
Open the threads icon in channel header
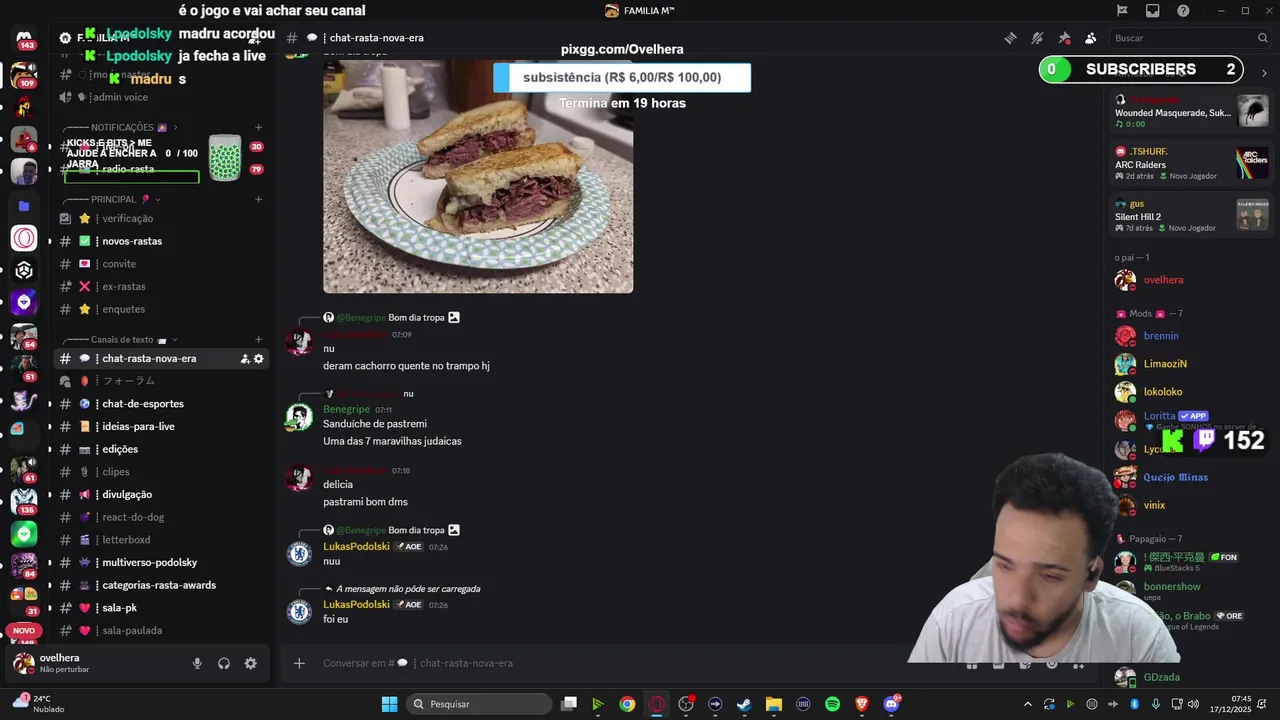point(1010,38)
